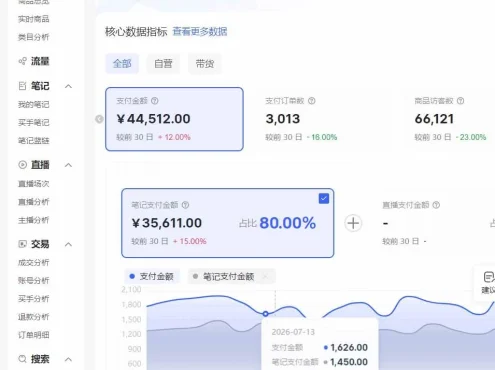Open the 流量 sidebar section

coord(40,61)
